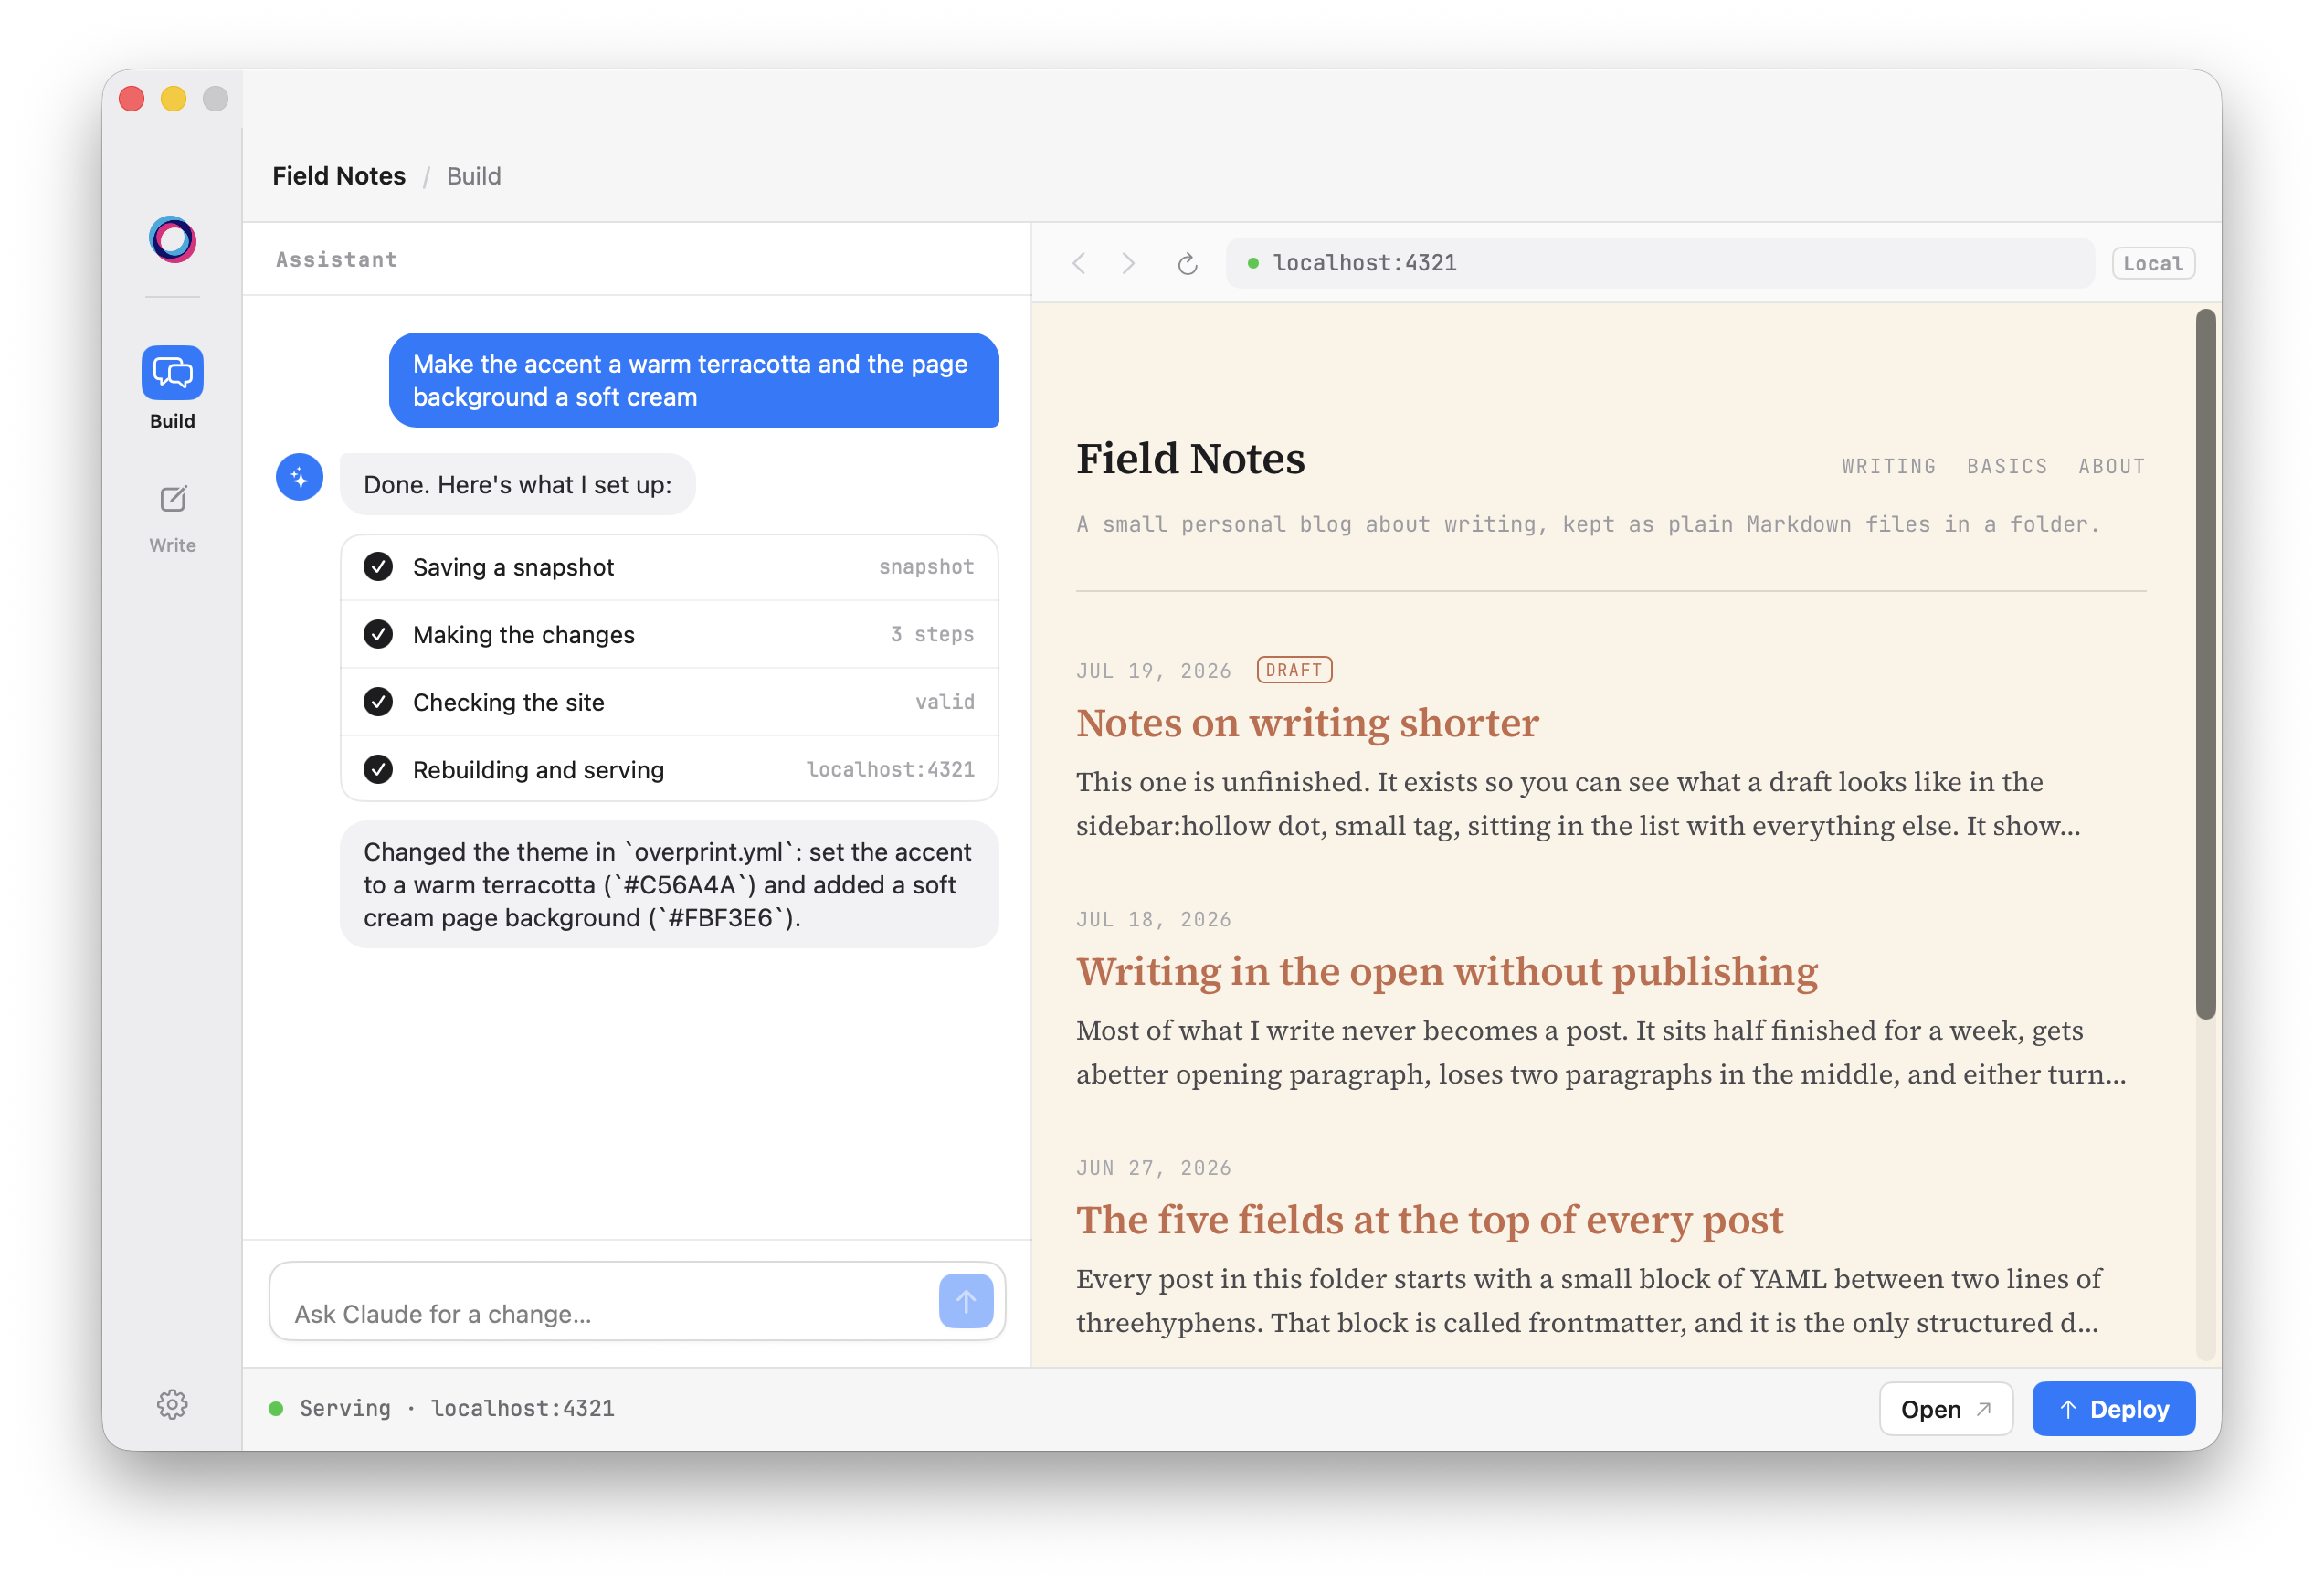The image size is (2324, 1586).
Task: Click the Field Notes site title in preview
Action: [1190, 459]
